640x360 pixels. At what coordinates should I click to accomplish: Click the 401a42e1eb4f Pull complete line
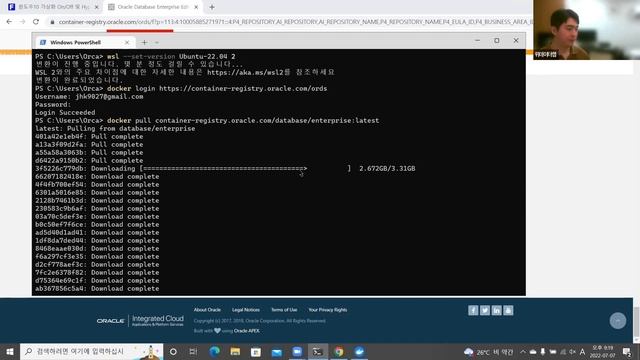(89, 136)
